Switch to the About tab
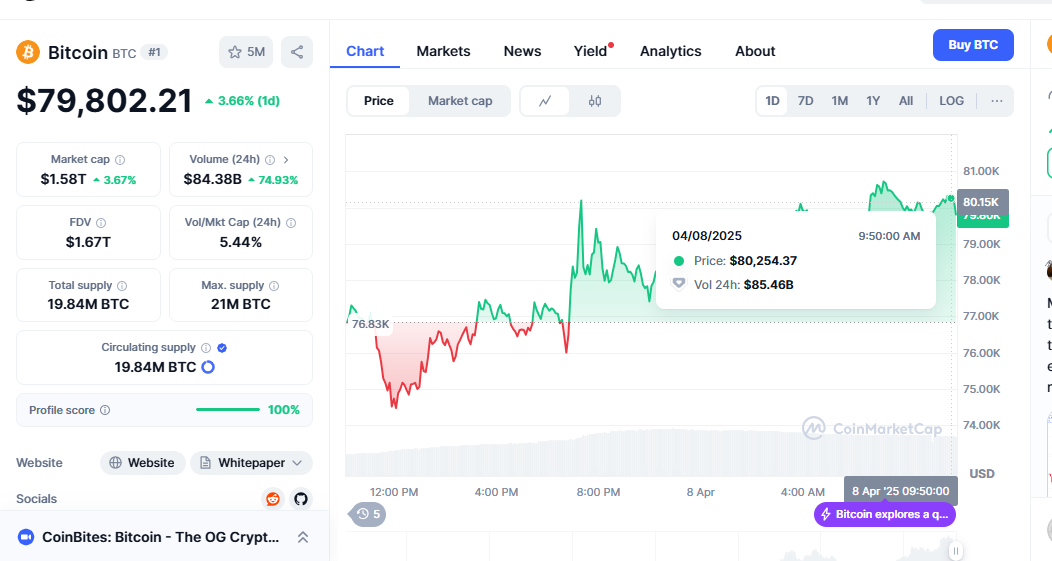 pyautogui.click(x=755, y=52)
